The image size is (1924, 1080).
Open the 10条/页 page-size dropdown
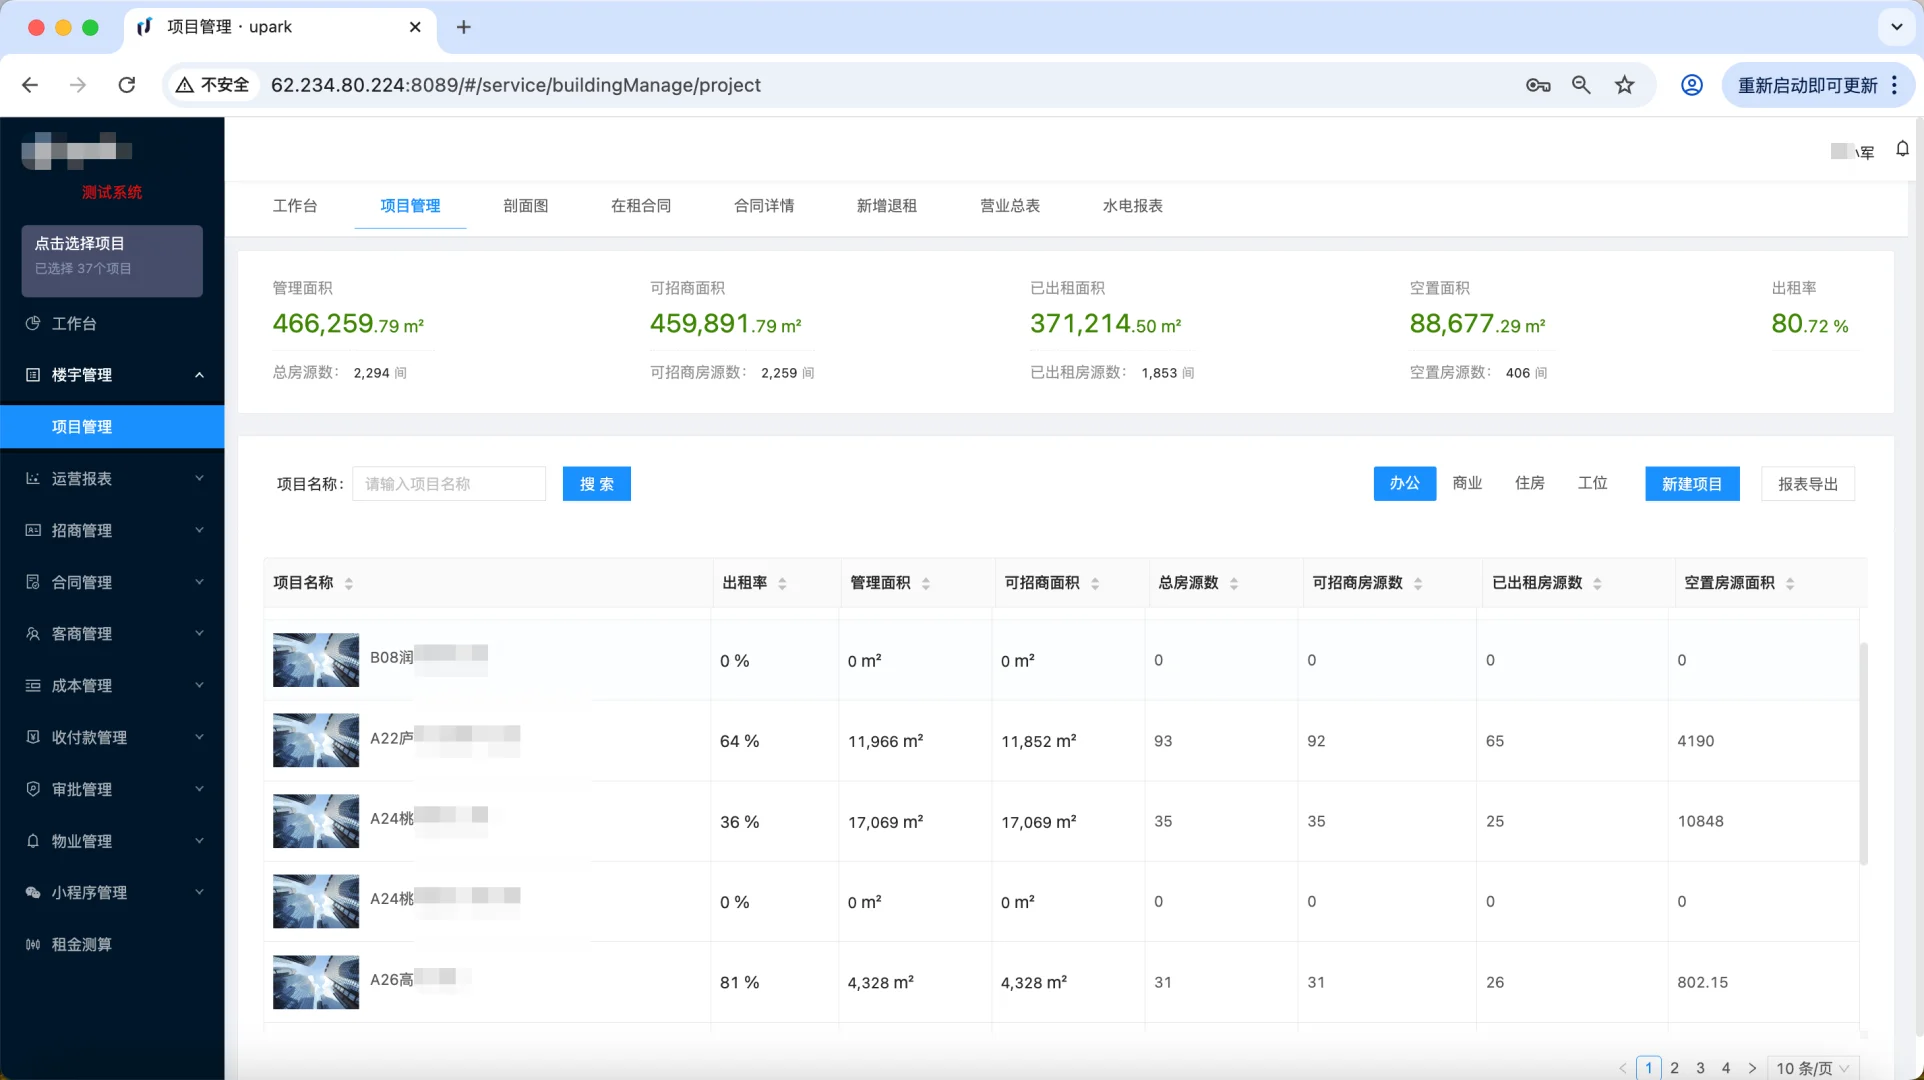(x=1813, y=1067)
